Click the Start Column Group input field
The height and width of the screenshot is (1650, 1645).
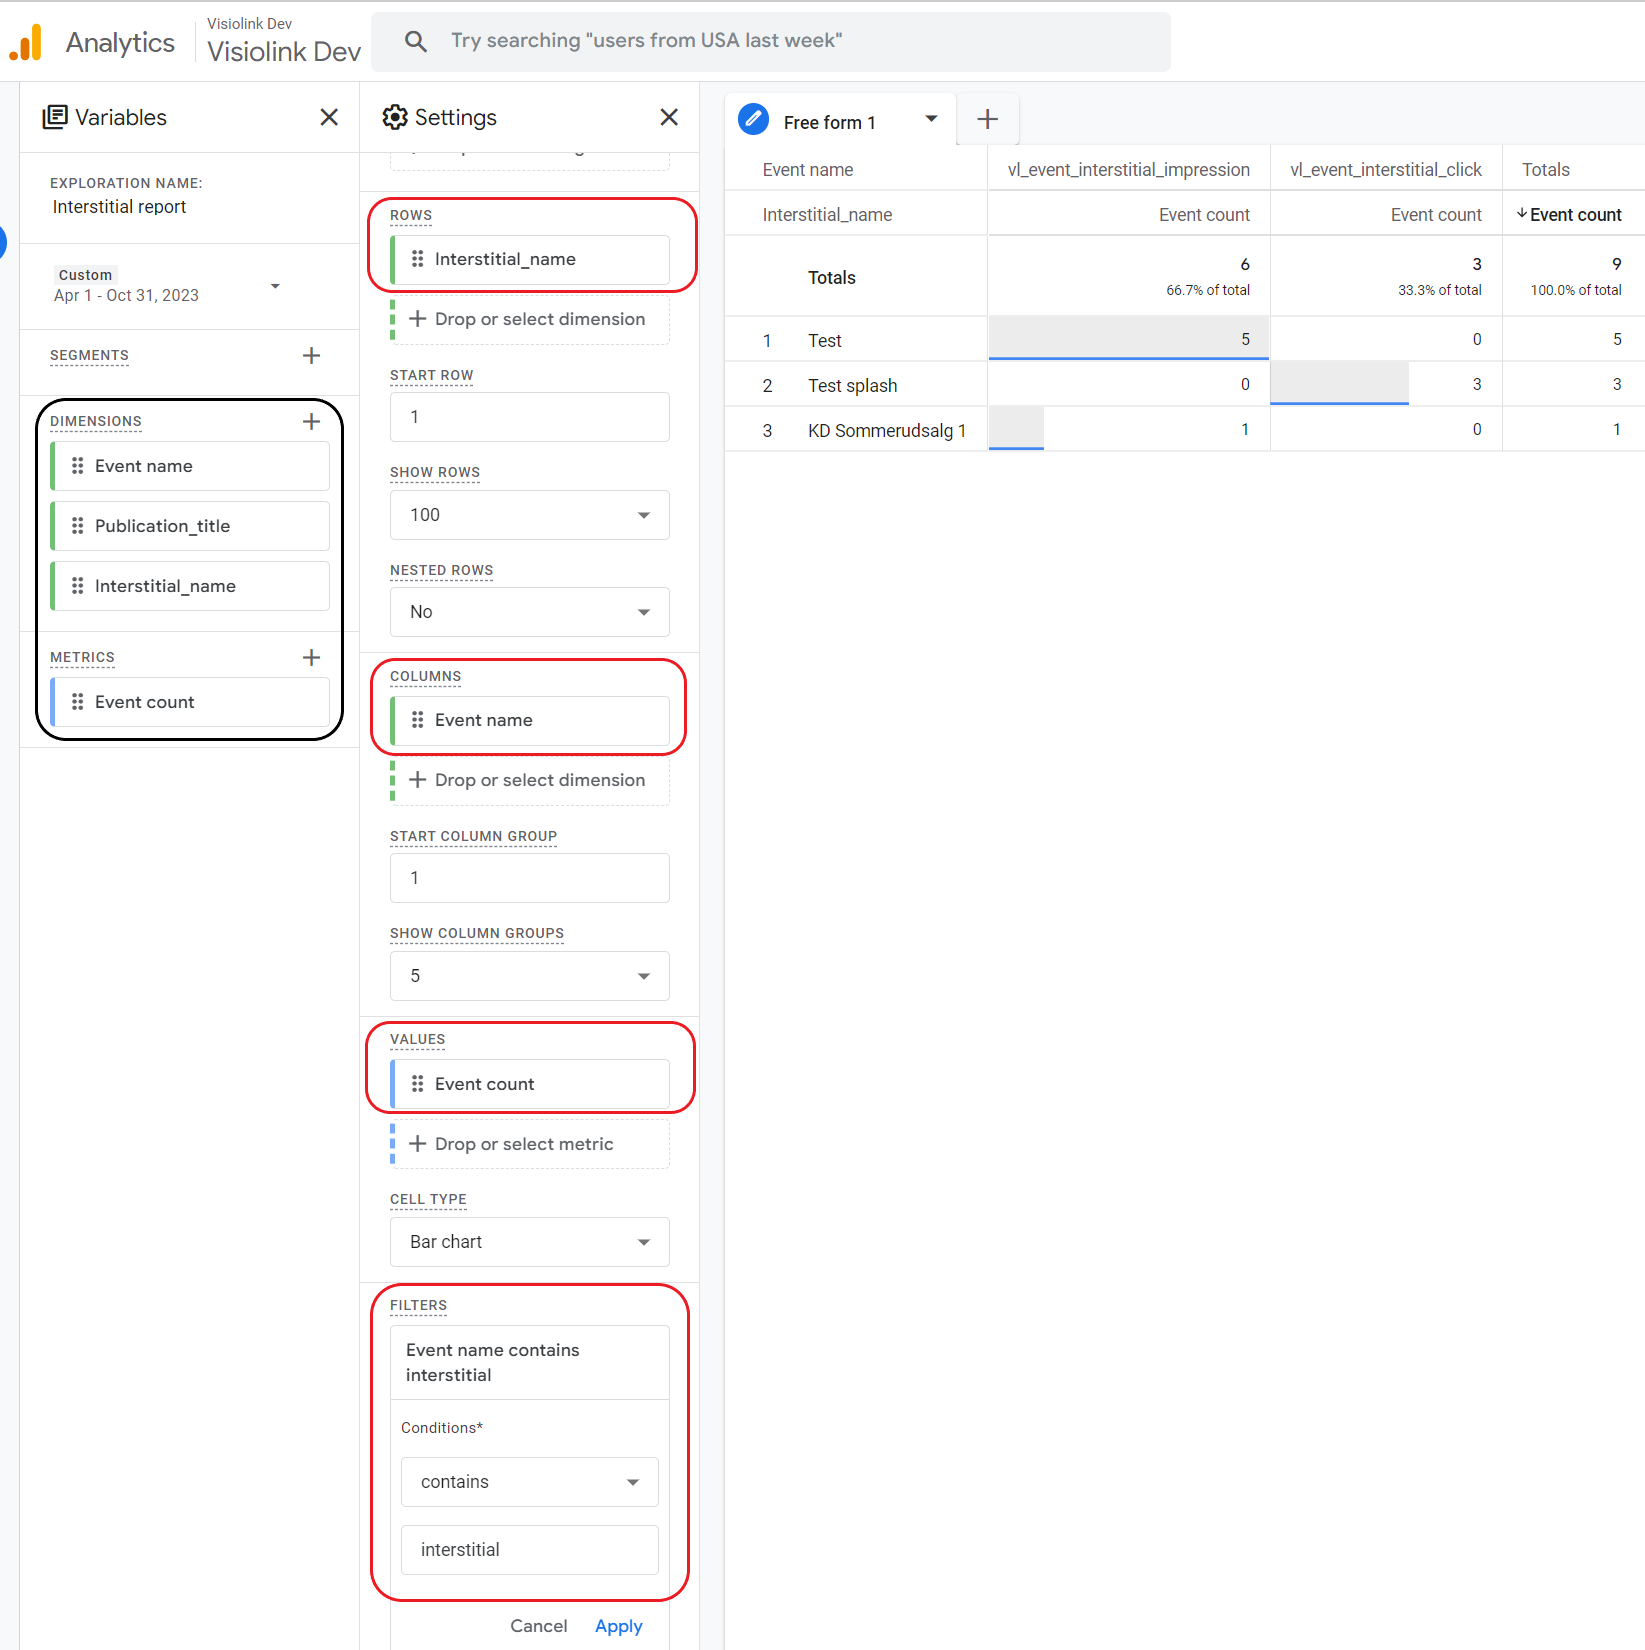click(530, 878)
